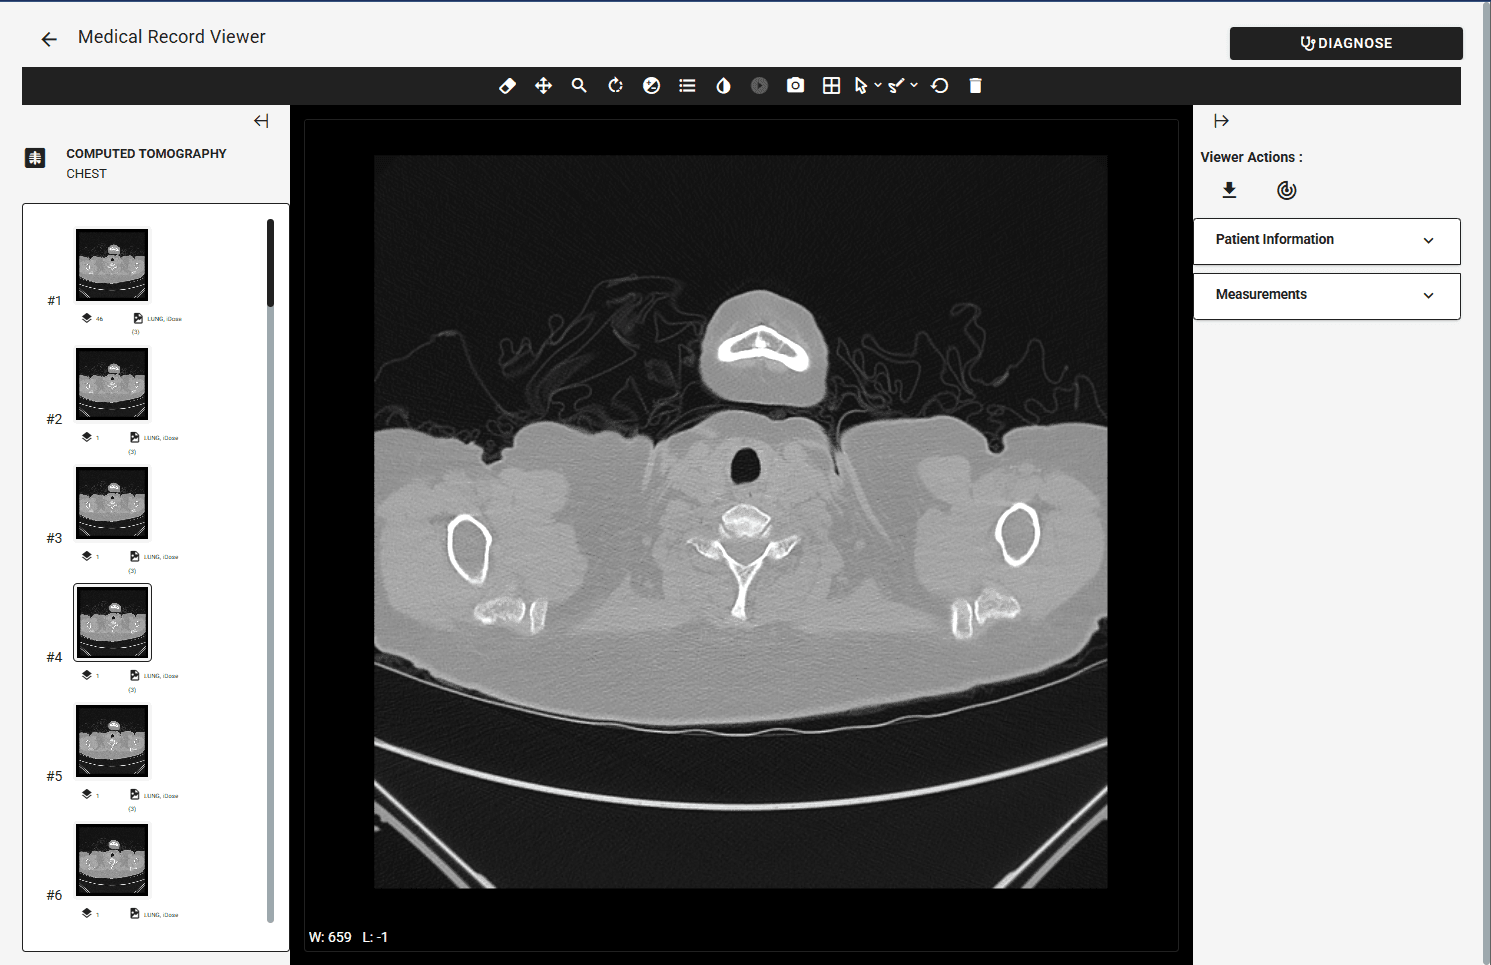
Task: Expand the Patient Information section
Action: pos(1327,241)
